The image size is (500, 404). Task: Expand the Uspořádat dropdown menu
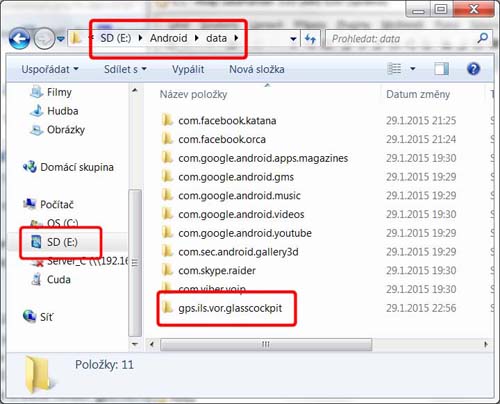click(x=50, y=69)
